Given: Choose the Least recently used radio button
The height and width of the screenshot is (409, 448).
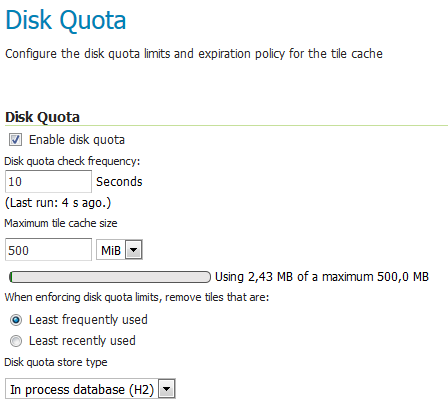Looking at the screenshot, I should 16,341.
